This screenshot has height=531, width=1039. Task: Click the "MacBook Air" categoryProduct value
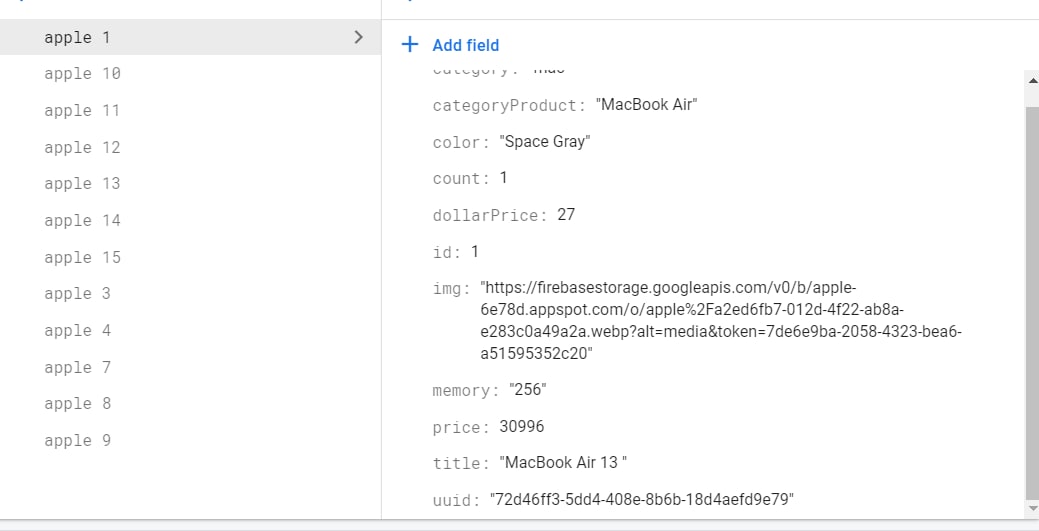[646, 105]
